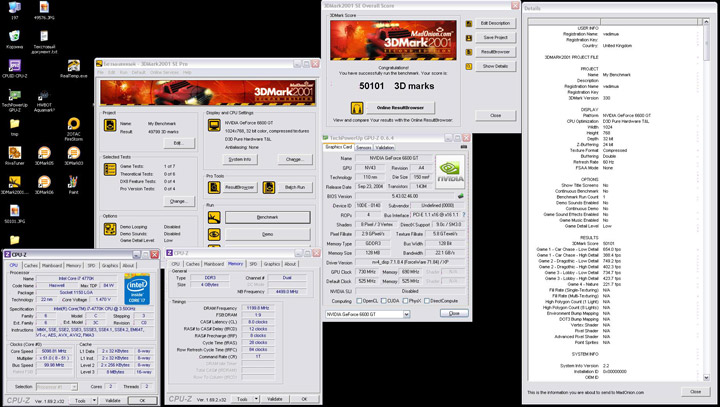Click the Batch Run icon in Pro Tools
720x407 pixels.
269,187
